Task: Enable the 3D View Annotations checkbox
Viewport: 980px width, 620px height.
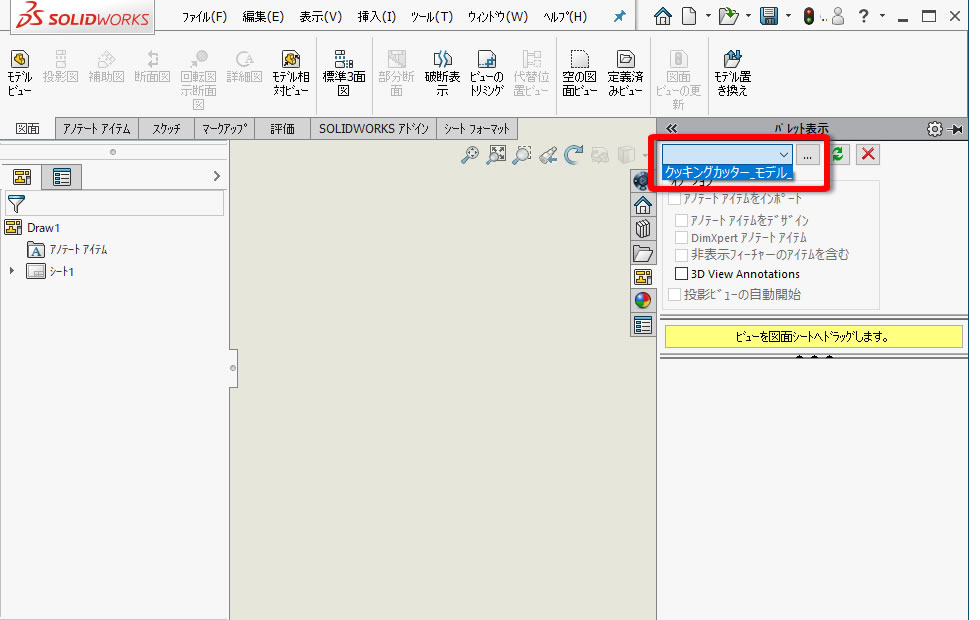Action: tap(681, 274)
